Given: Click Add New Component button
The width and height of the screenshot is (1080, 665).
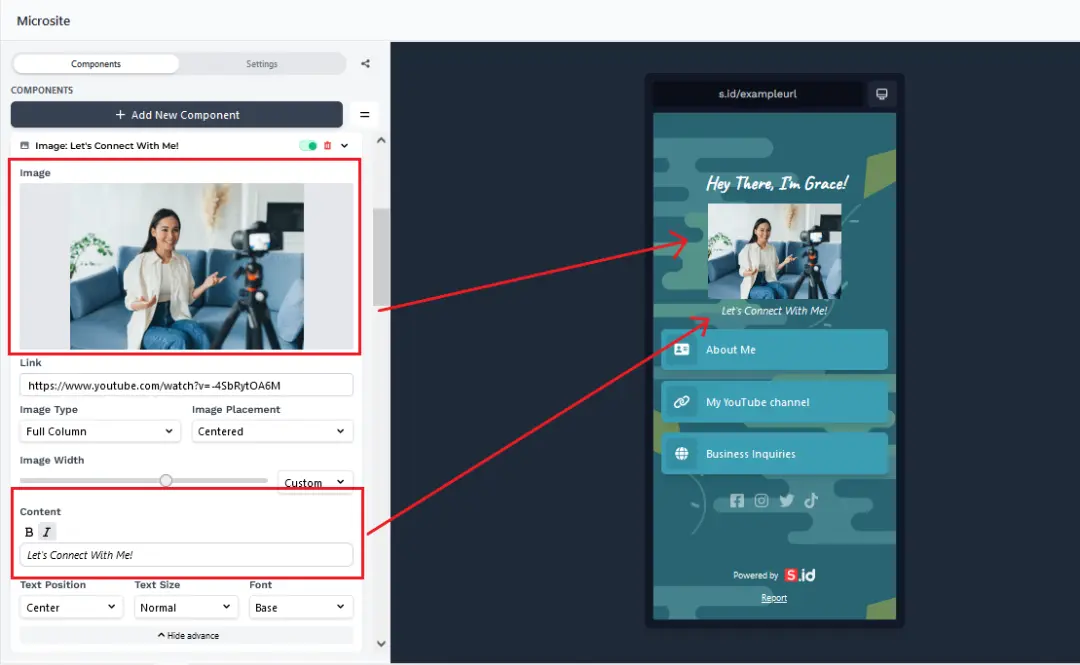Looking at the screenshot, I should pos(177,115).
